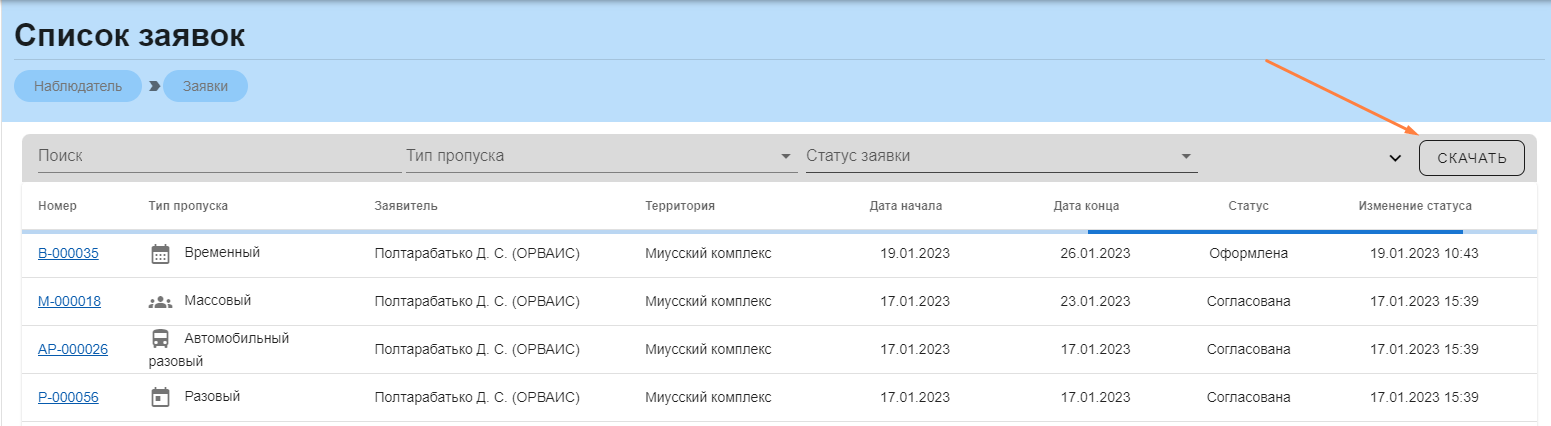
Task: Go to the Заявки breadcrumb chip
Action: click(x=205, y=86)
